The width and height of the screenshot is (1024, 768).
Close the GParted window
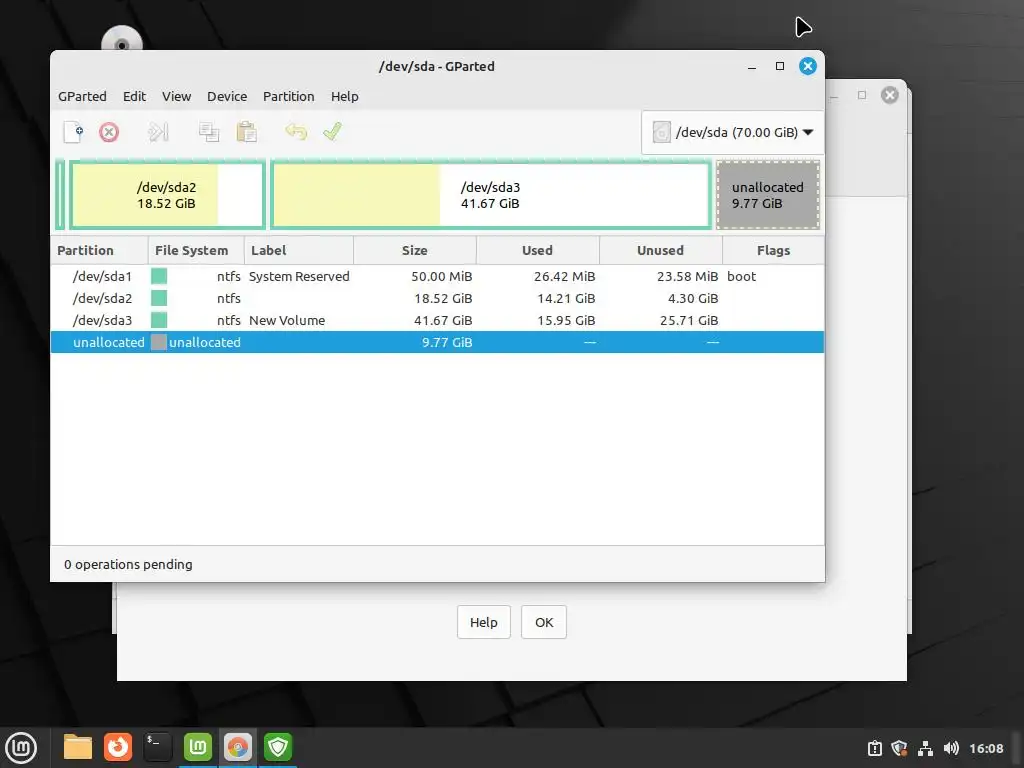(x=808, y=66)
